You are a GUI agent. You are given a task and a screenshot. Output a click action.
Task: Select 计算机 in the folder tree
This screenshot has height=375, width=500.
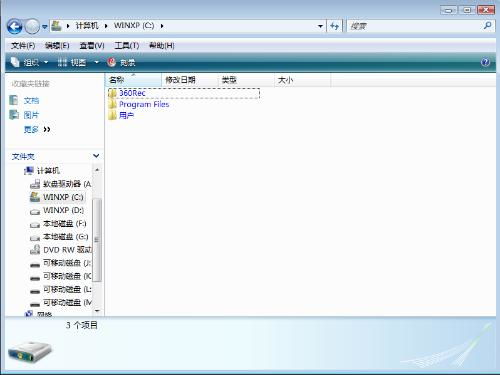click(48, 171)
